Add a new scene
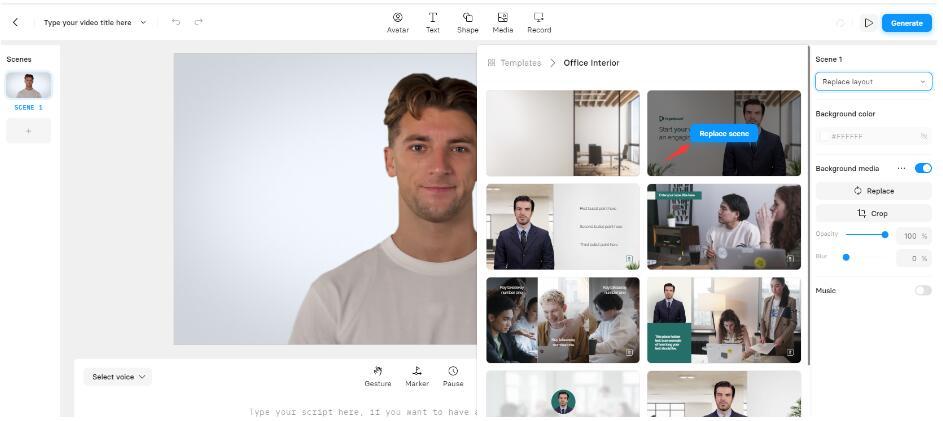943x421 pixels. click(28, 131)
